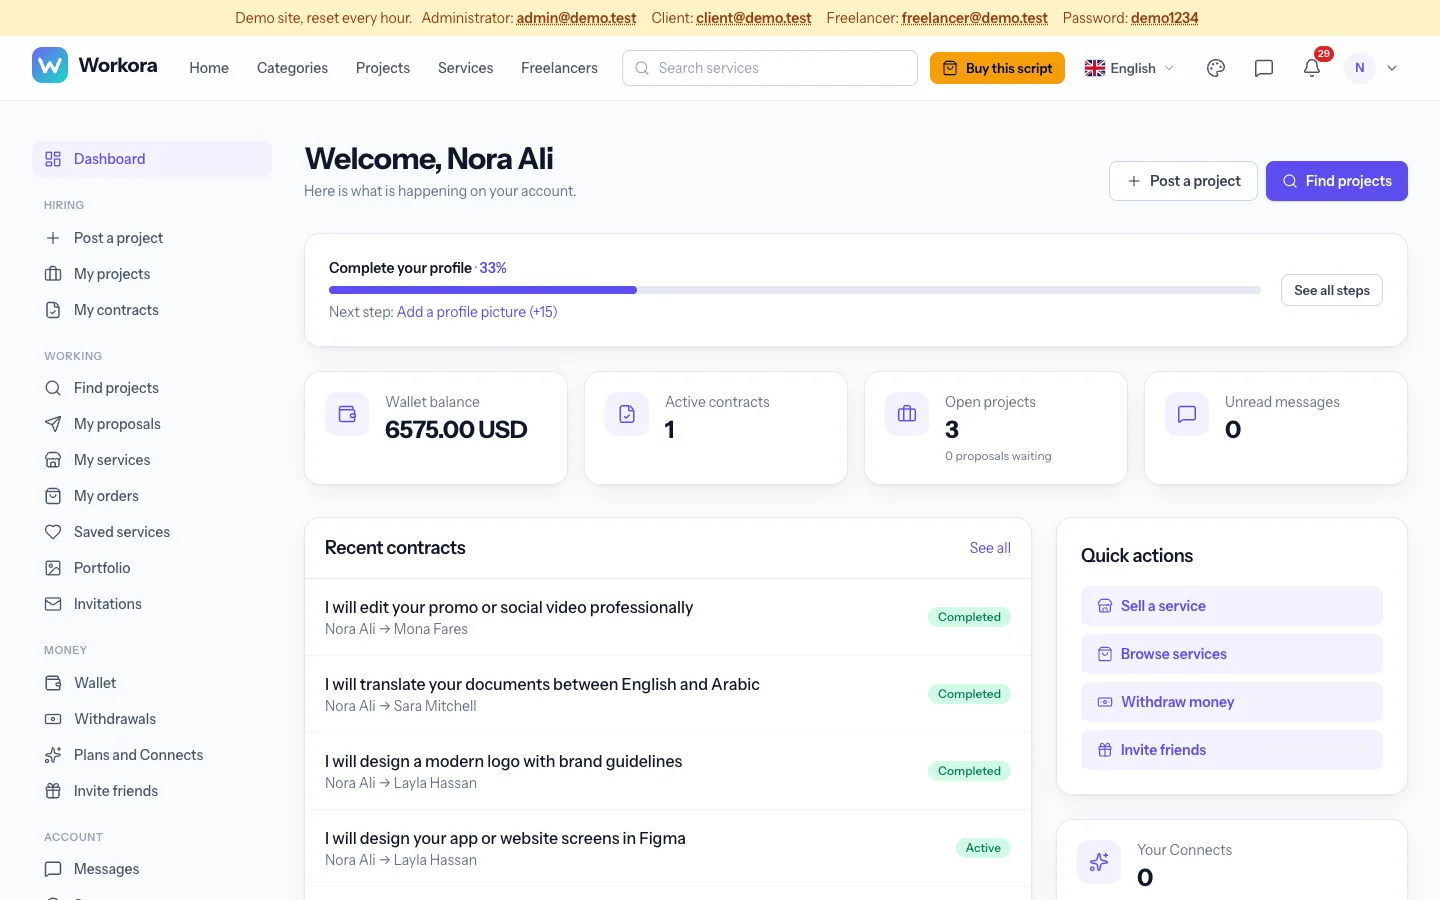1440x900 pixels.
Task: Click the profile completion progress bar
Action: pos(795,290)
